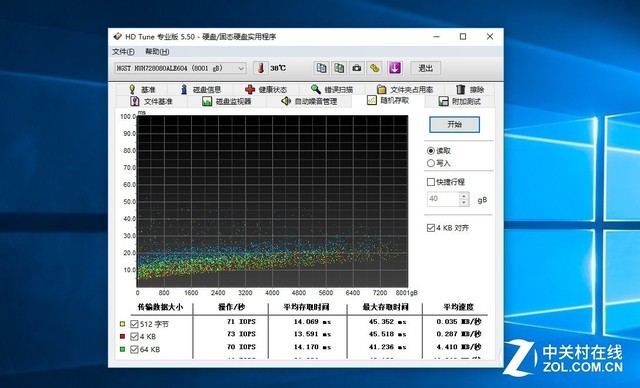Open the 擦除 erase tab

(x=470, y=89)
